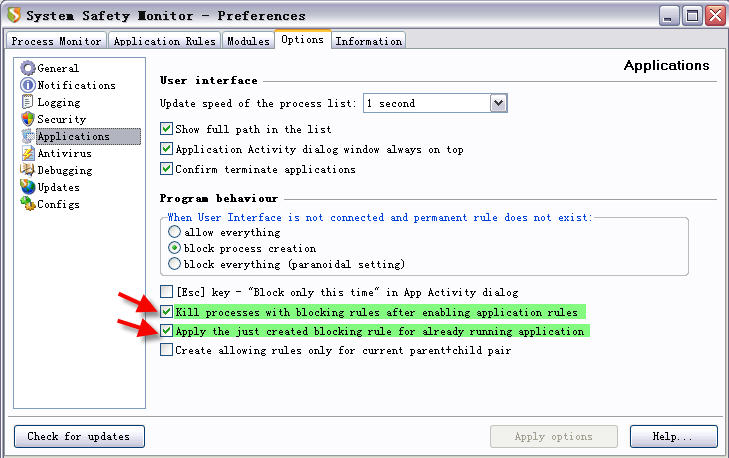The width and height of the screenshot is (729, 458).
Task: Click the Help... button
Action: 674,436
